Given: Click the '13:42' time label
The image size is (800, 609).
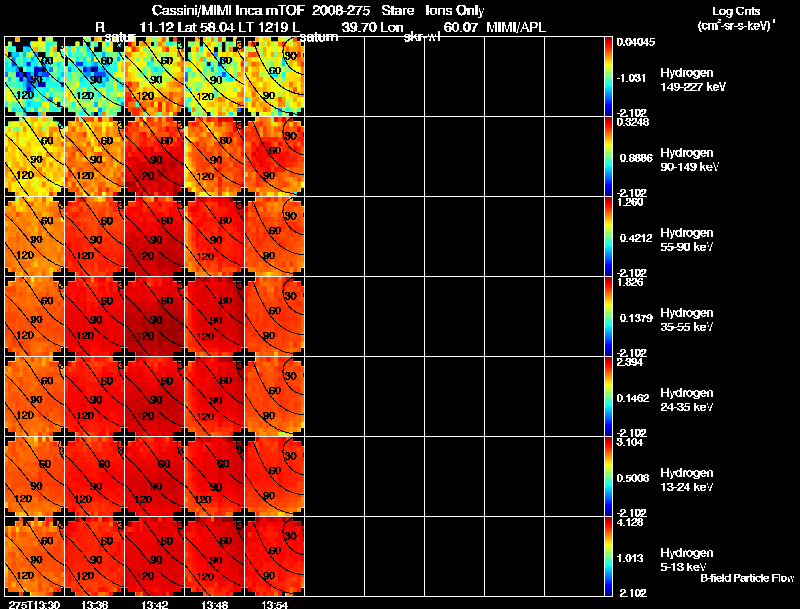Looking at the screenshot, I should 155,604.
